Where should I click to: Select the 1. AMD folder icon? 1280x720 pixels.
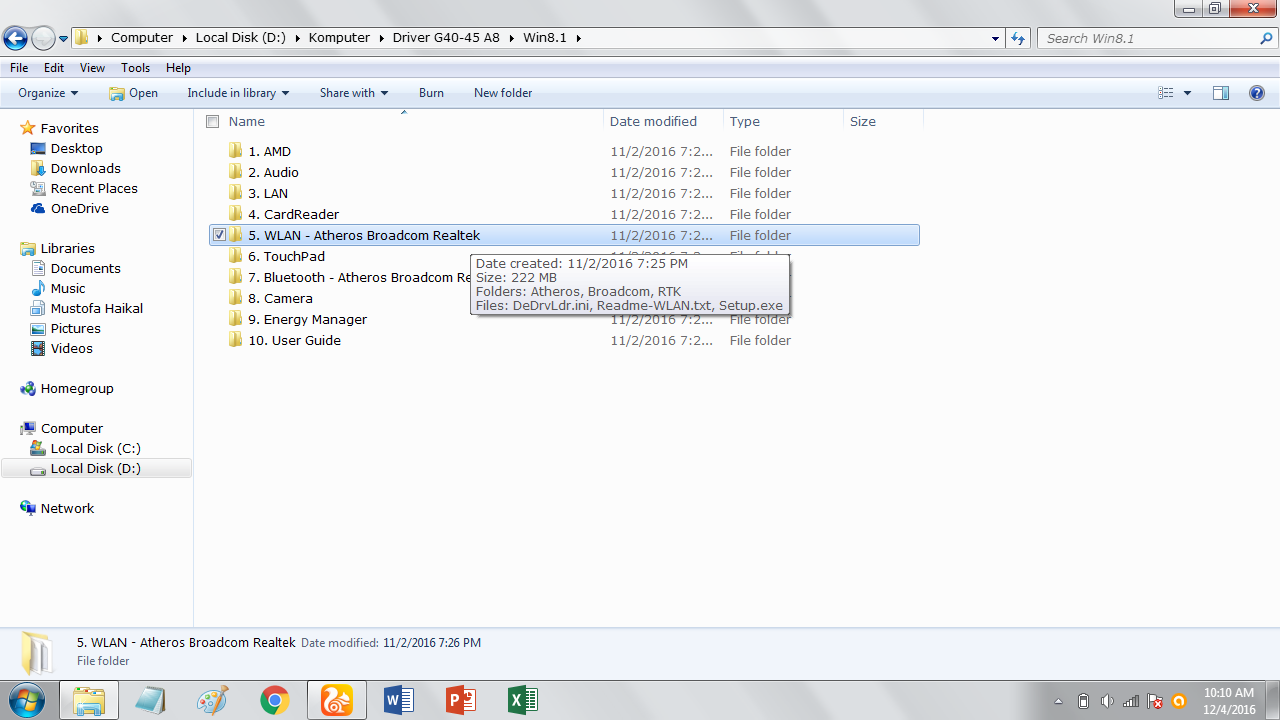click(x=236, y=151)
